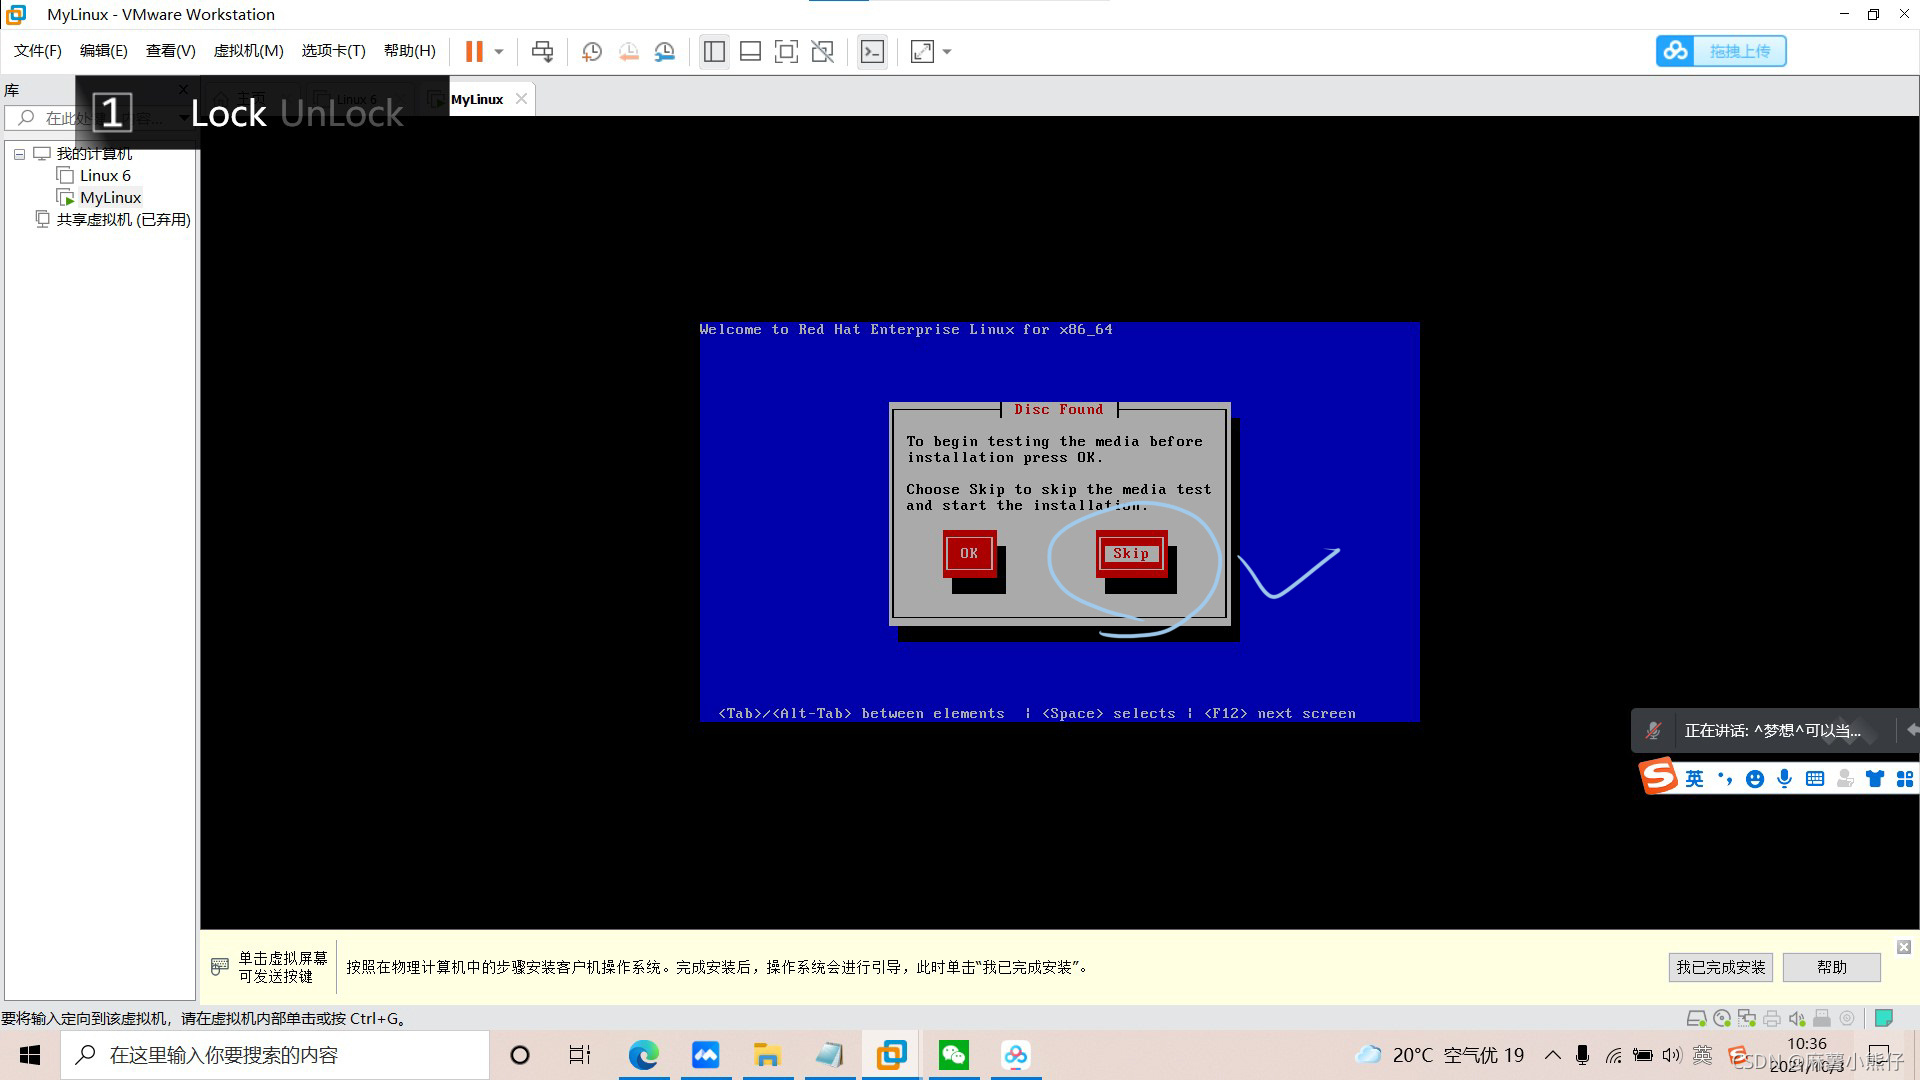Collapse the 我的计算机 tree node
Screen dimensions: 1920x1080
pyautogui.click(x=19, y=154)
